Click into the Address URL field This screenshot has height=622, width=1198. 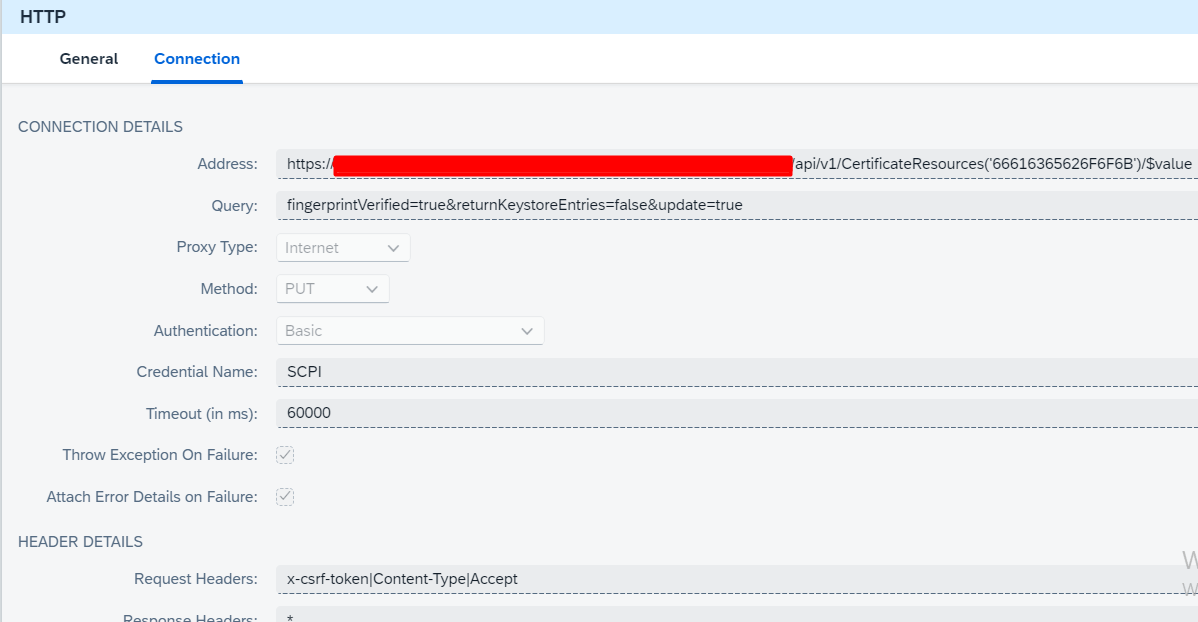pos(990,164)
